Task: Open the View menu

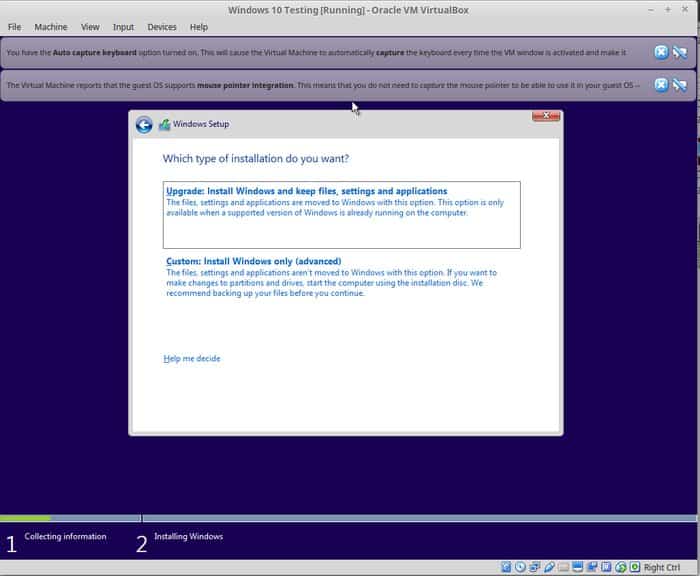Action: [90, 27]
